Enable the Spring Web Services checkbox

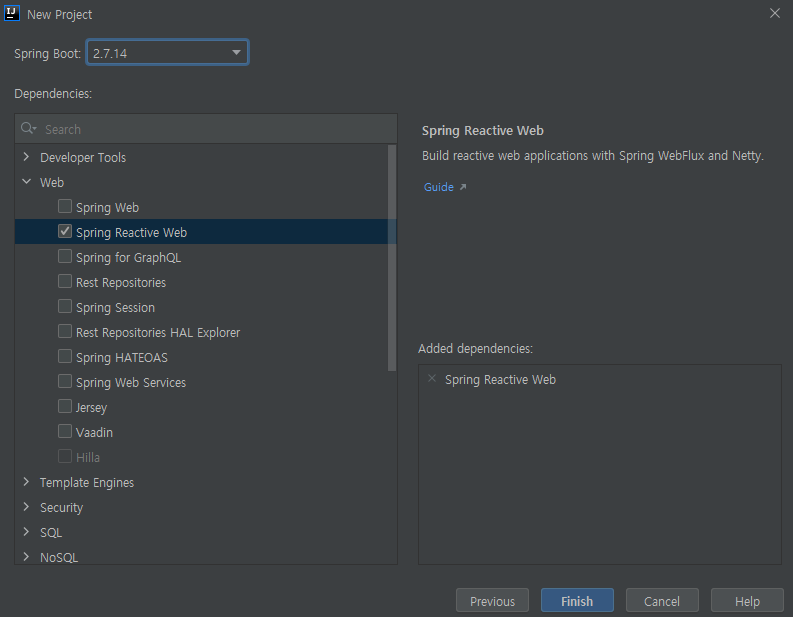65,381
